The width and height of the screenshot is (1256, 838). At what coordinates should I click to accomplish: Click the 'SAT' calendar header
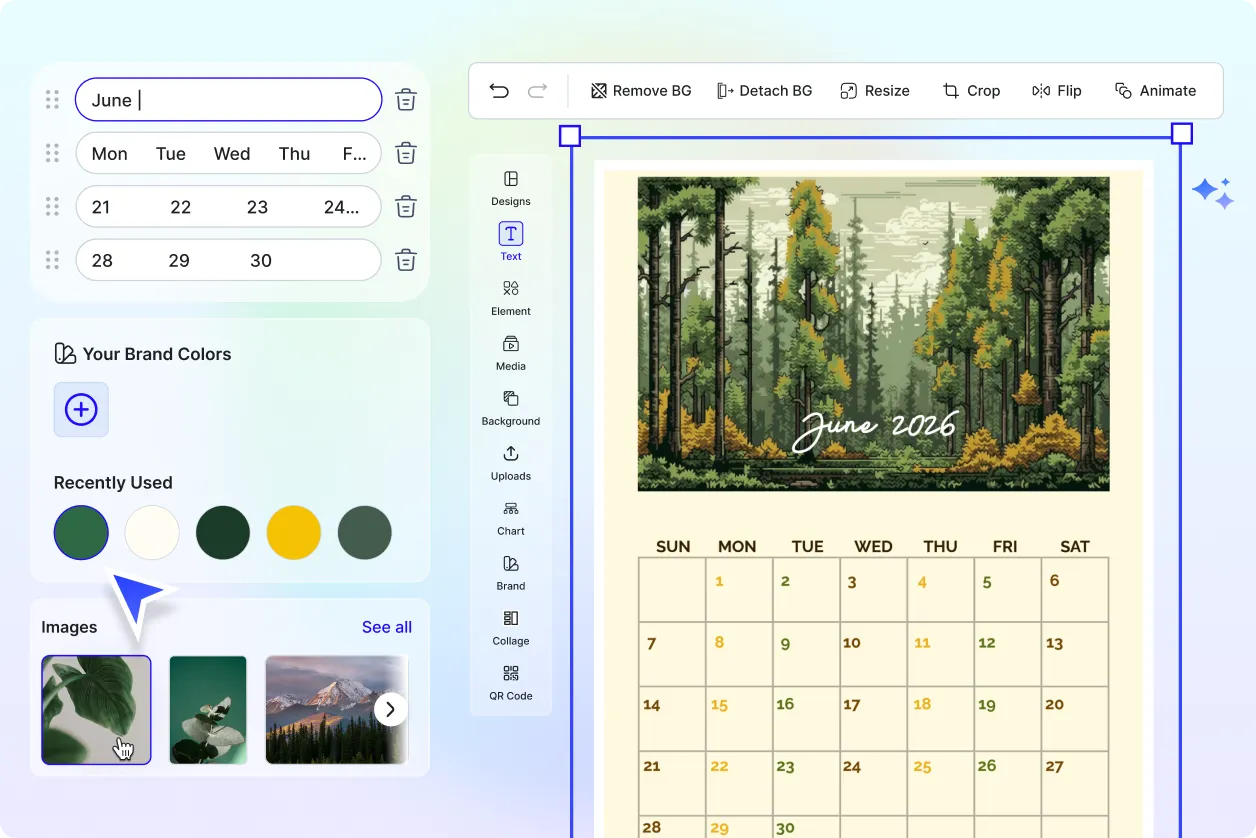[1075, 546]
